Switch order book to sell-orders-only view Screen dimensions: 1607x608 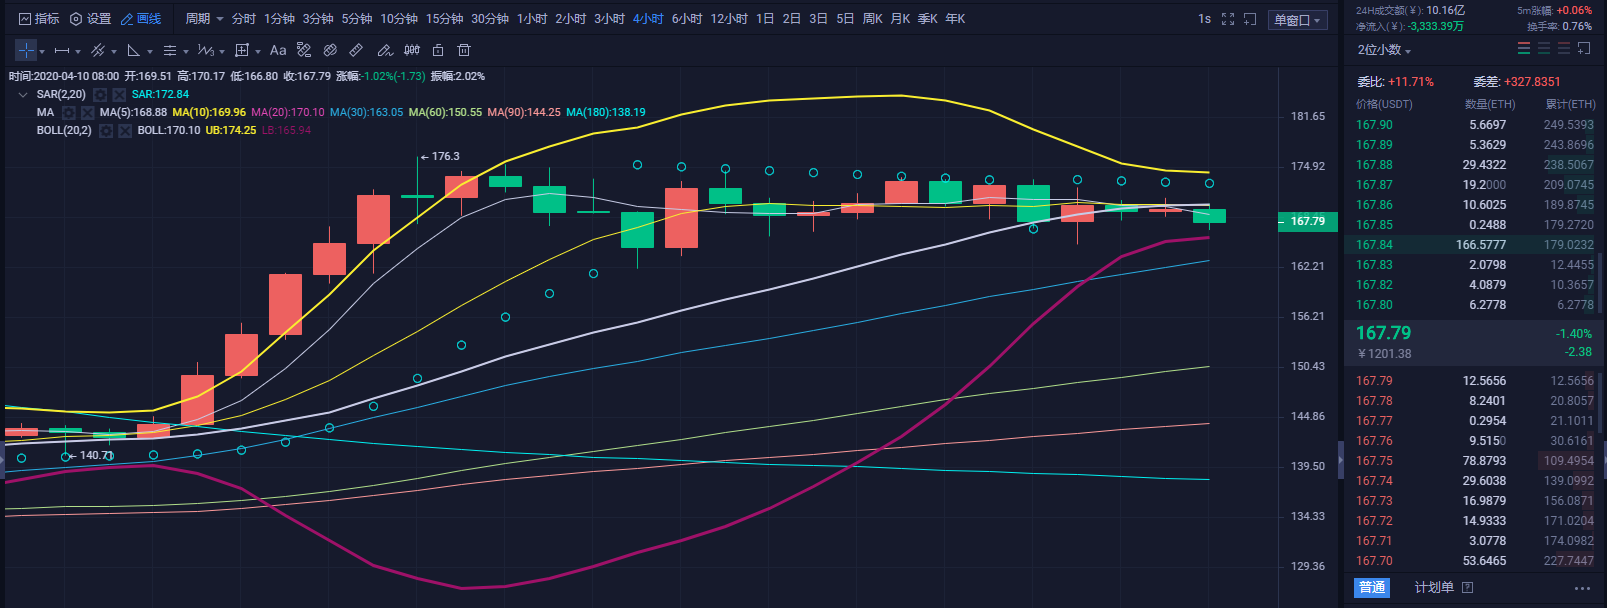click(1564, 49)
